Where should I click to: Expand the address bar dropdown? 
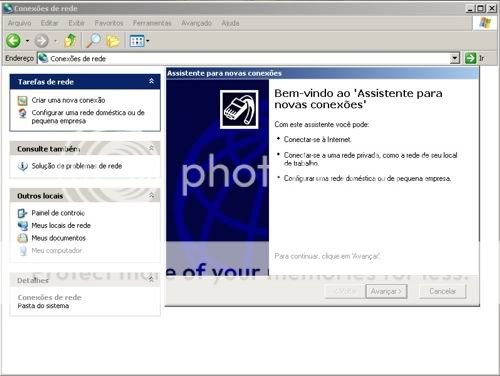[x=455, y=59]
